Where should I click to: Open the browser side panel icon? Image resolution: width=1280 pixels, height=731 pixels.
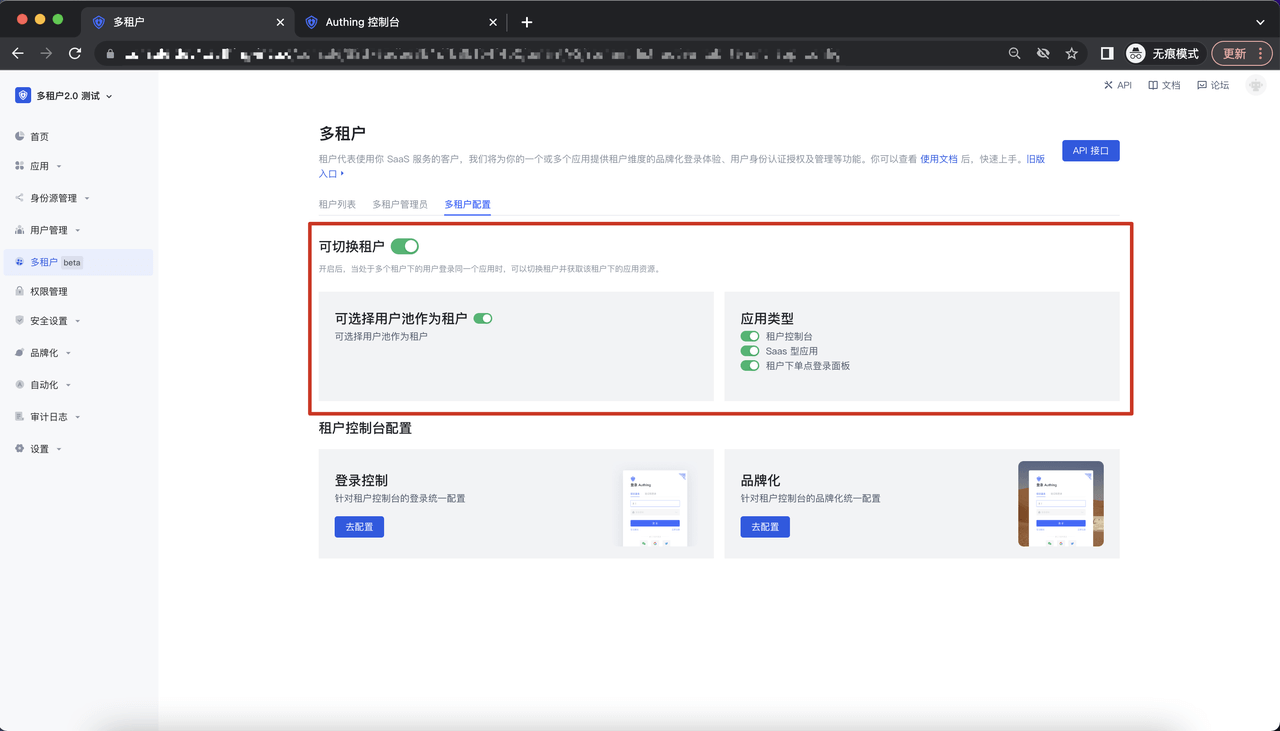(x=1107, y=53)
